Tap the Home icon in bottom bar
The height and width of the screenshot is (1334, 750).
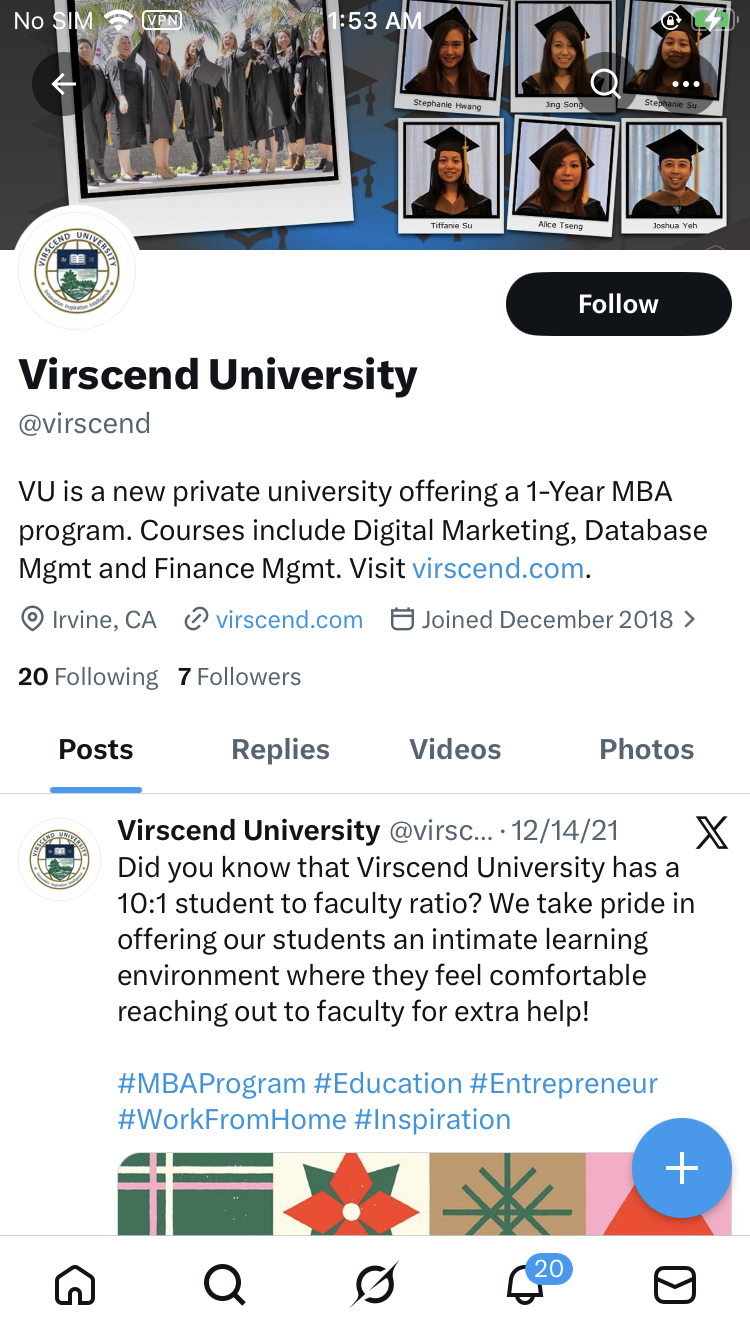coord(75,1285)
